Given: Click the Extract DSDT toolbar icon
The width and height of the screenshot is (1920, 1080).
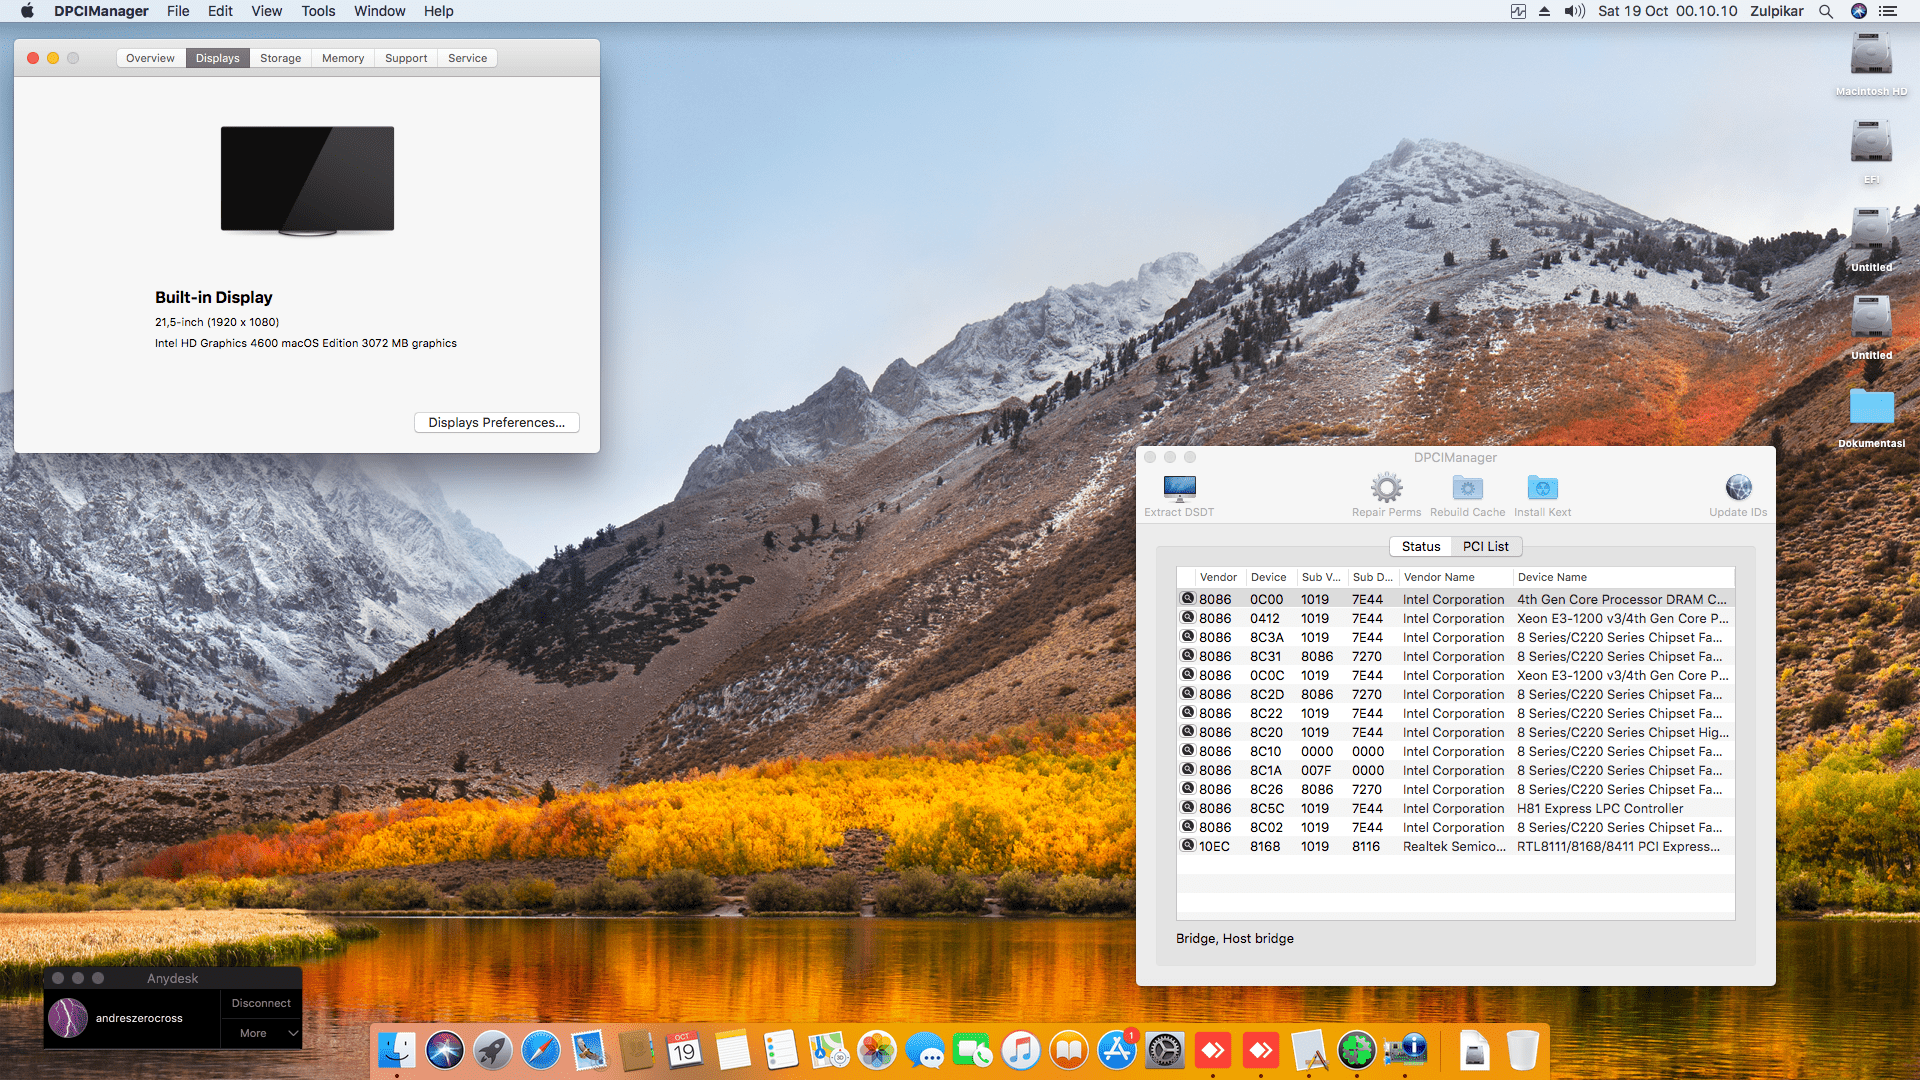Looking at the screenshot, I should pyautogui.click(x=1179, y=488).
